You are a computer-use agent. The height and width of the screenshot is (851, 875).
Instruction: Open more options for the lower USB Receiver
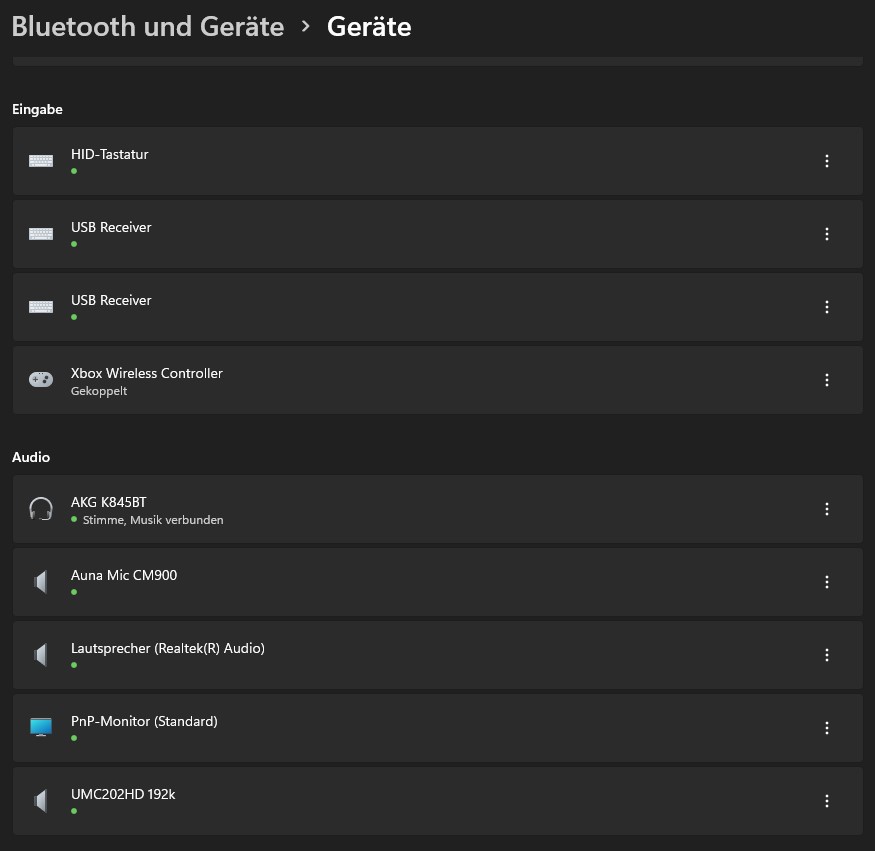827,307
